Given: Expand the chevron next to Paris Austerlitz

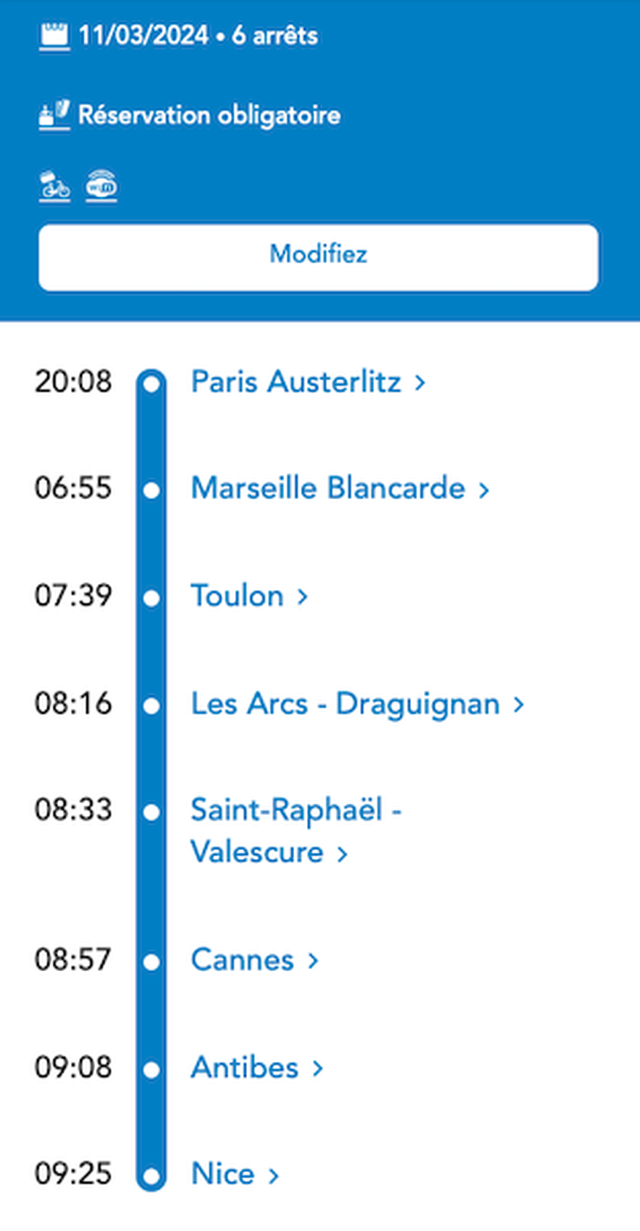Looking at the screenshot, I should pyautogui.click(x=420, y=383).
